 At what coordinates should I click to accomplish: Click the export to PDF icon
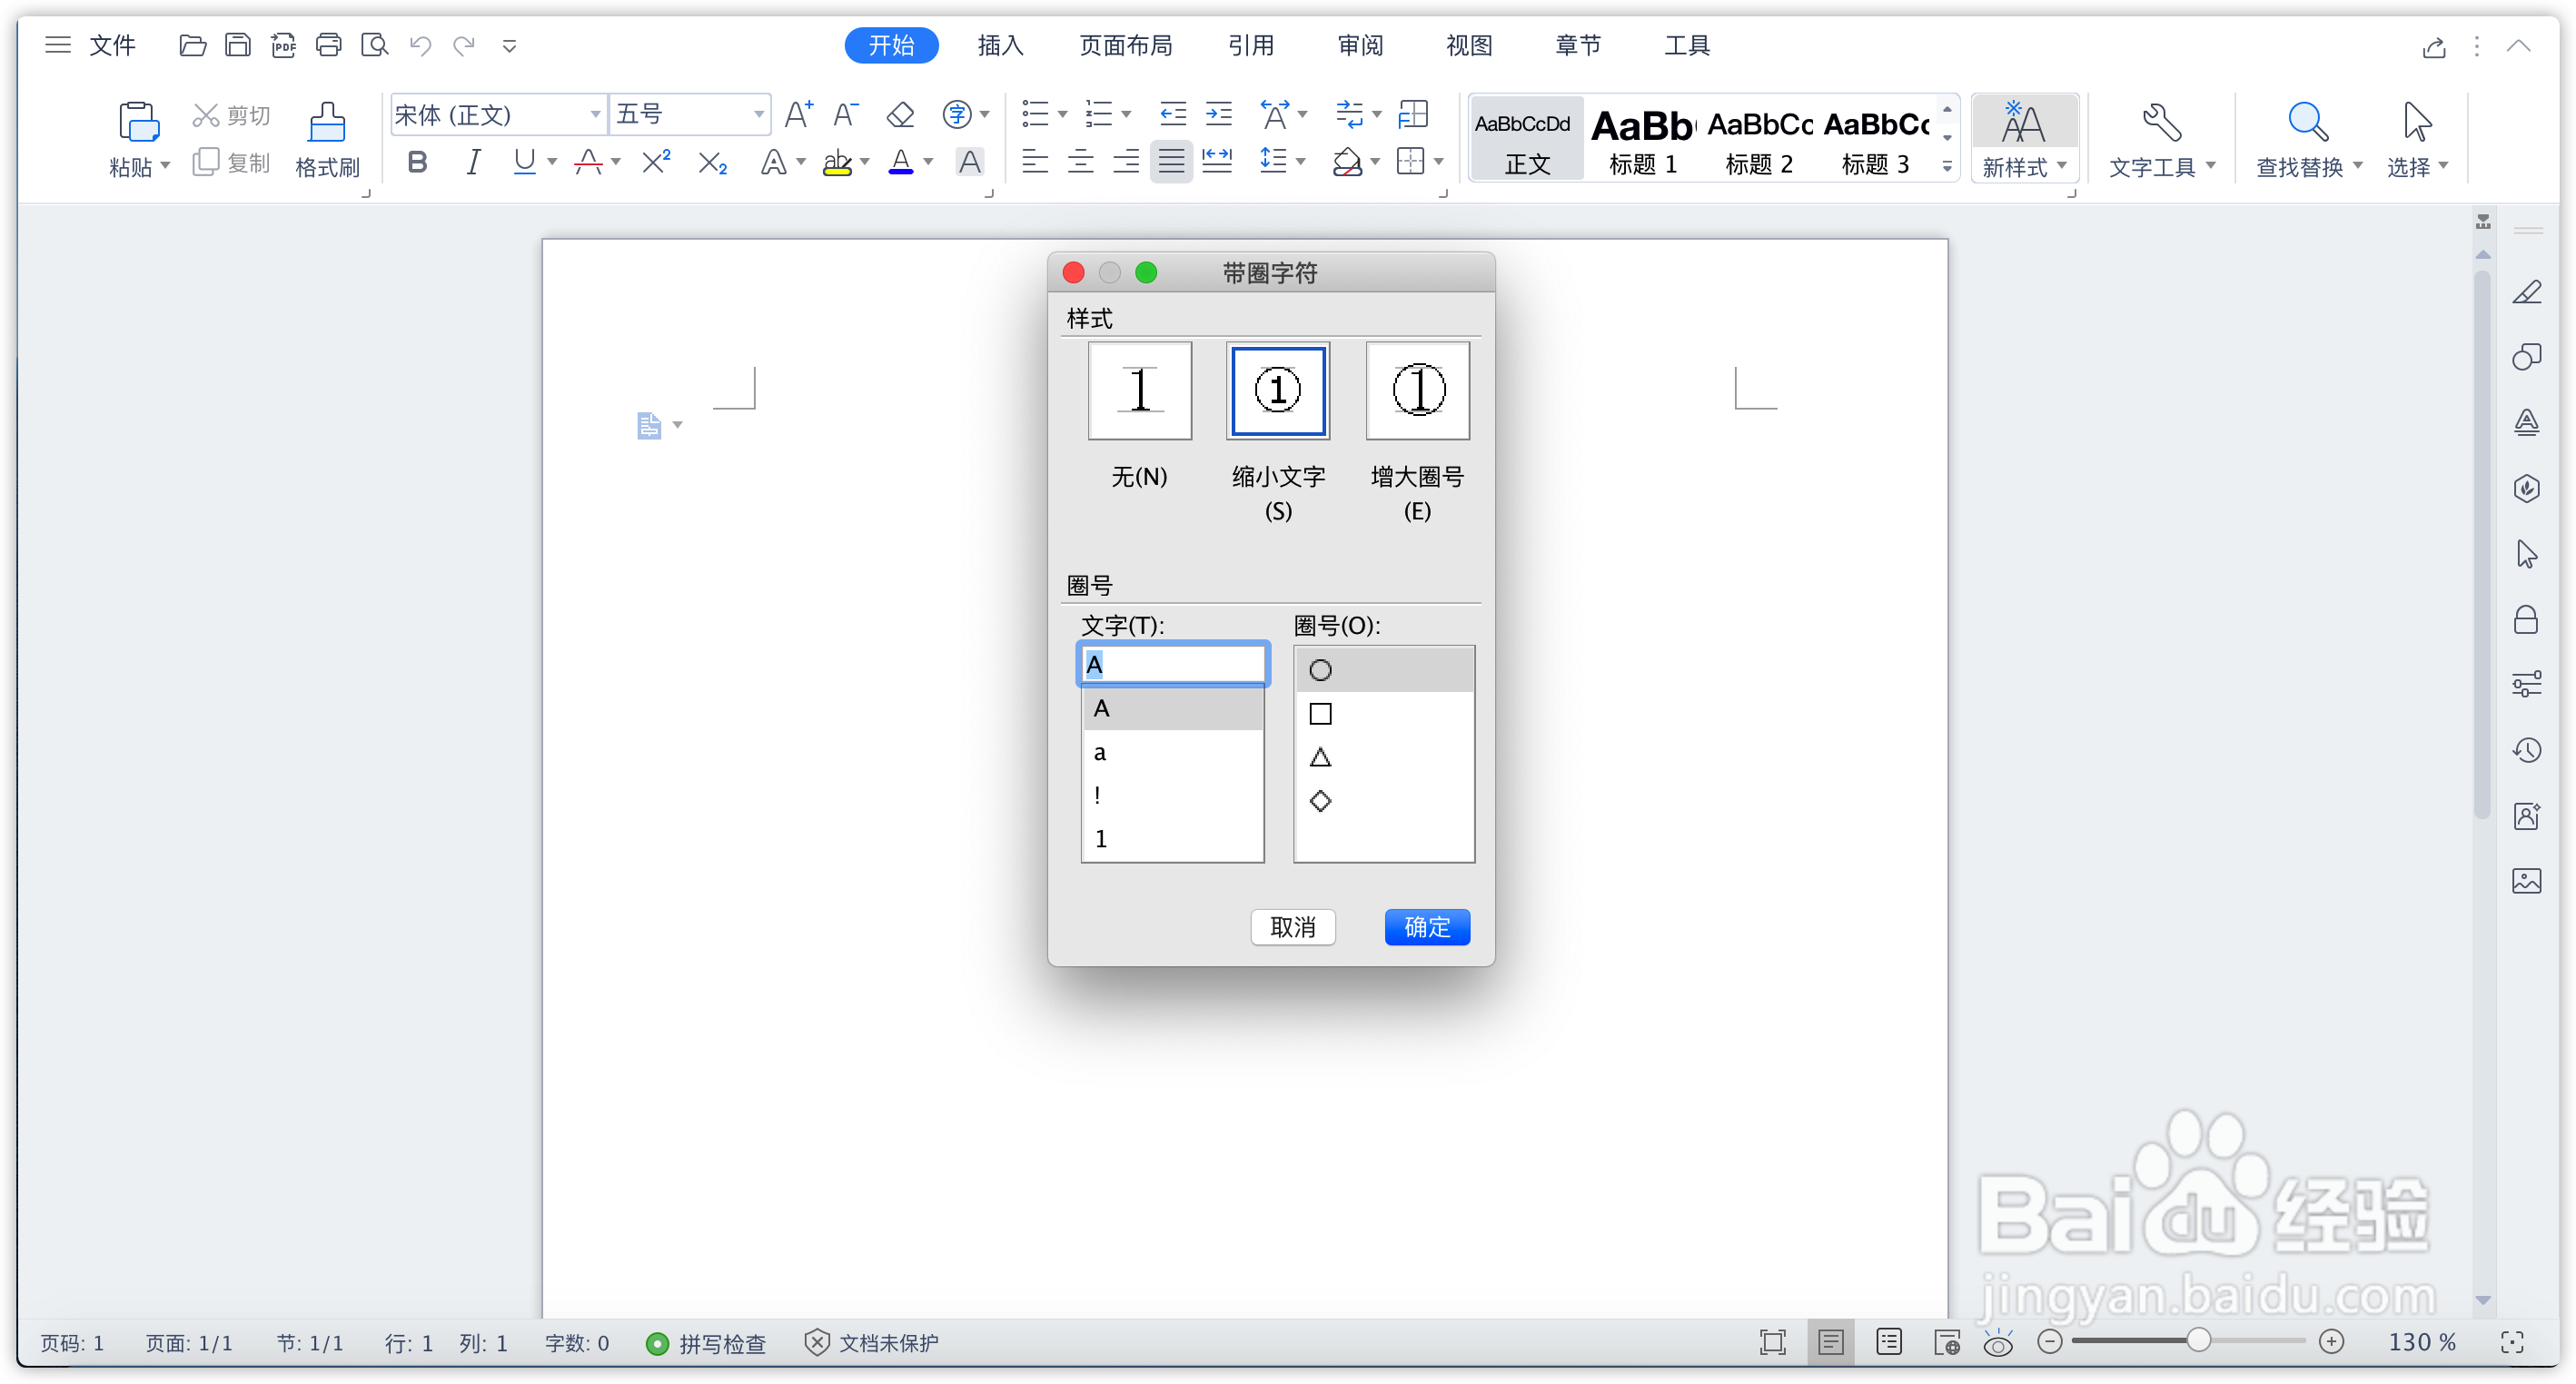(x=283, y=45)
